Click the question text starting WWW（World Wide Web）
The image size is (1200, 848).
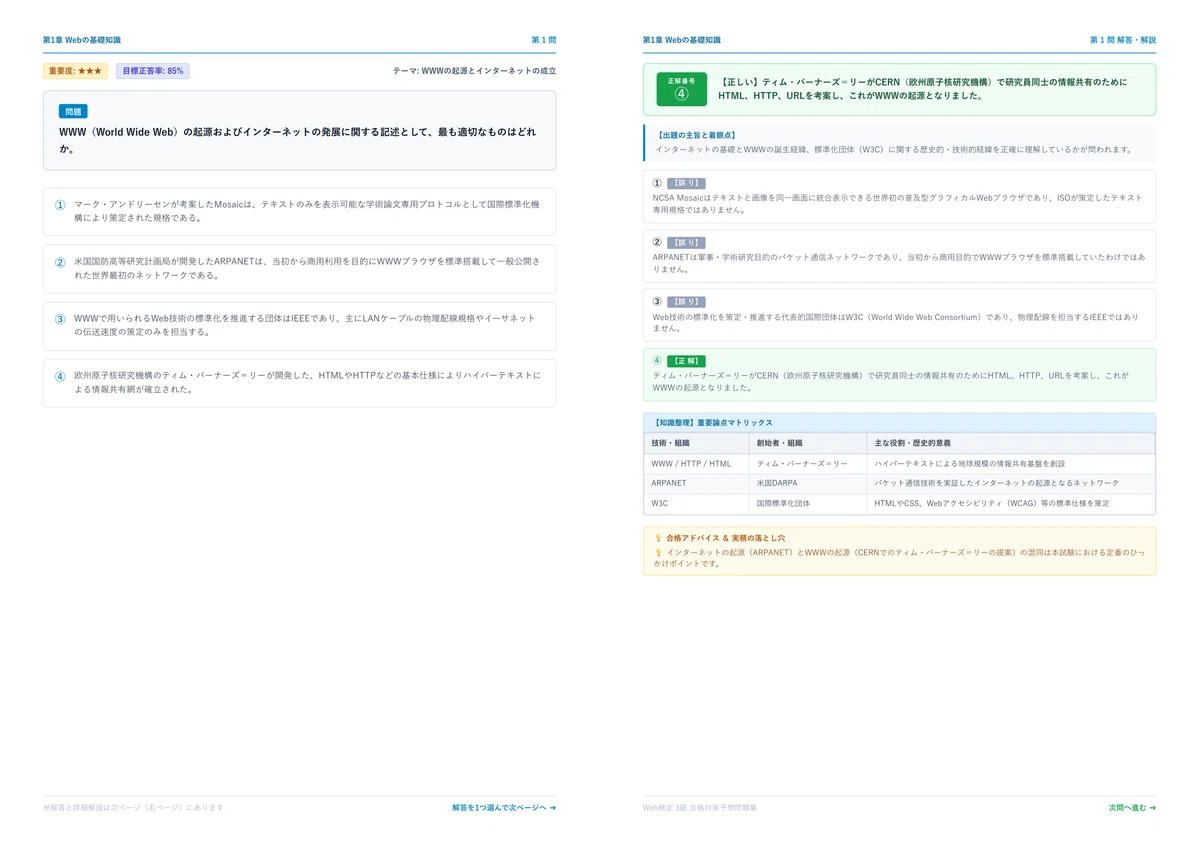(297, 140)
